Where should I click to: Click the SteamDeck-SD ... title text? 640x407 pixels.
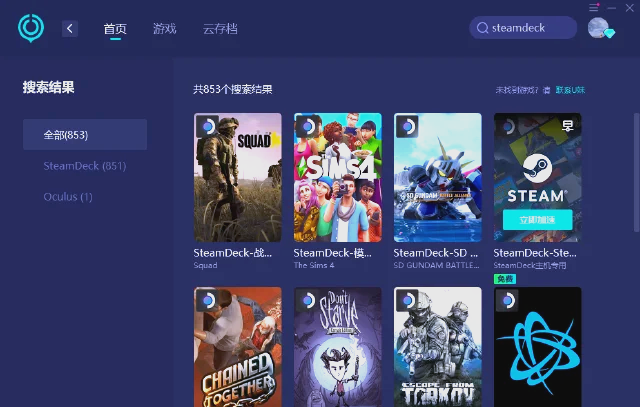point(436,253)
